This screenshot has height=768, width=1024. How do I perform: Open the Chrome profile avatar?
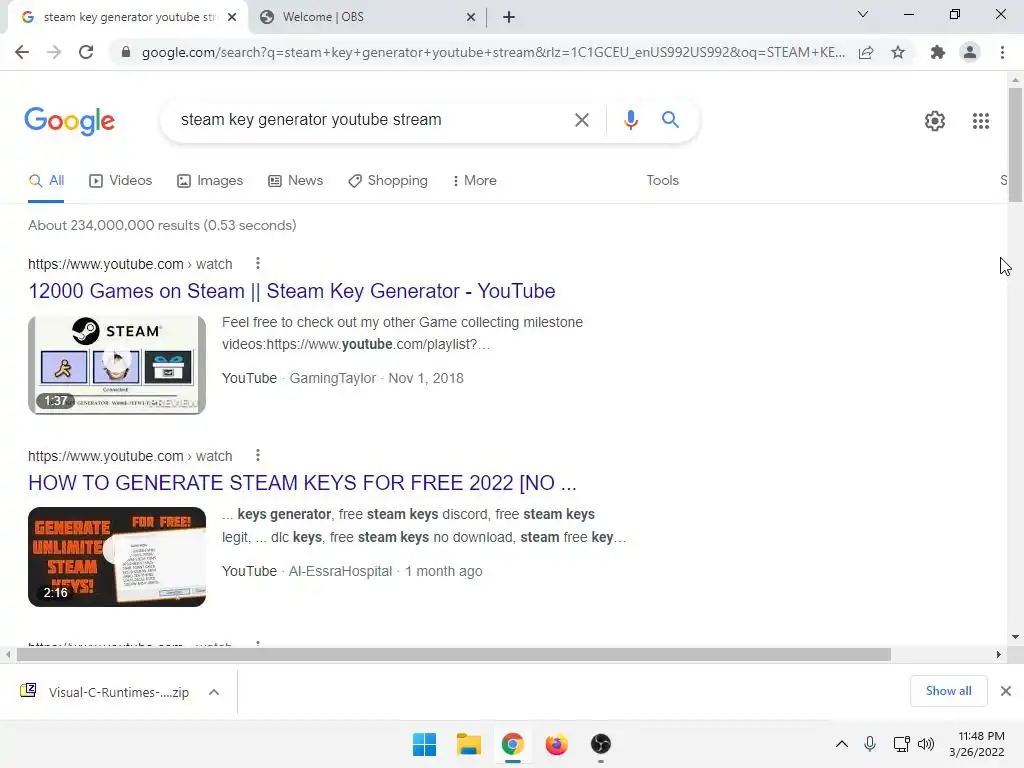(970, 52)
